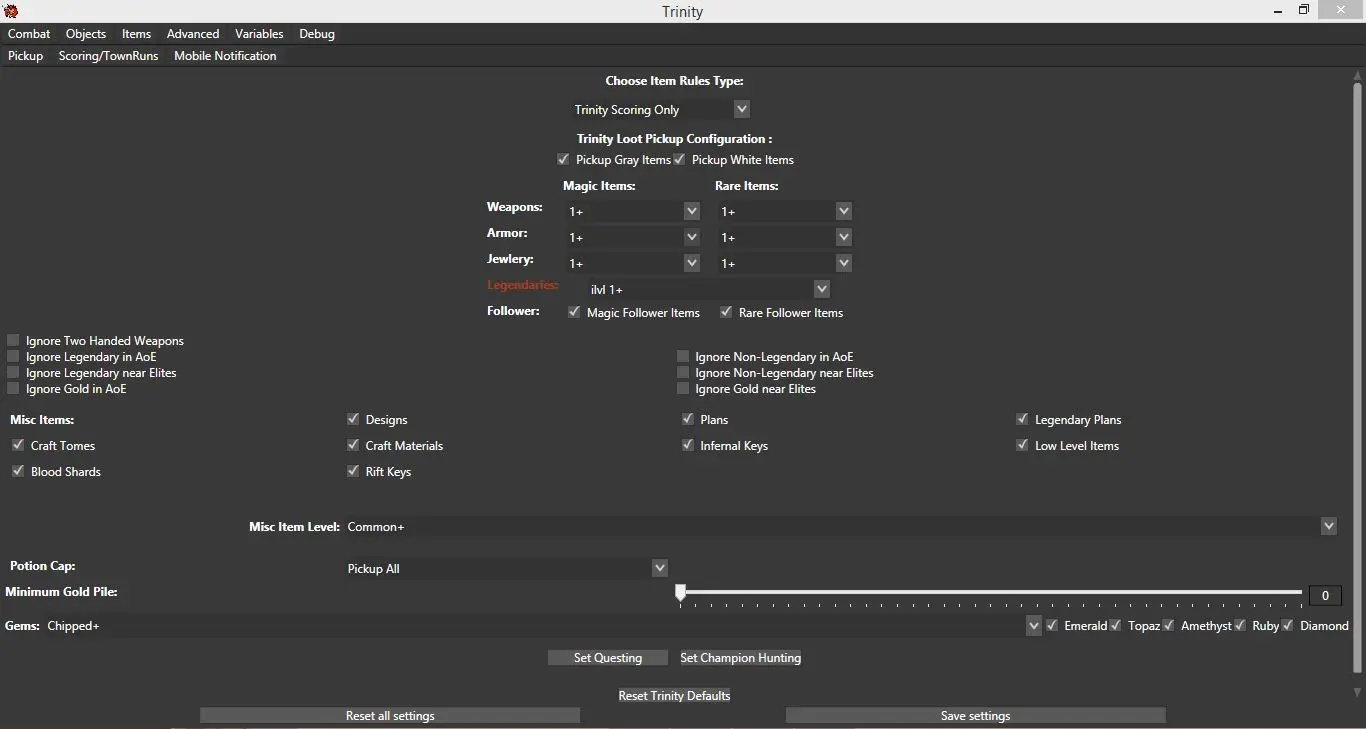Click Reset Trinity Defaults
1366x729 pixels.
[675, 696]
